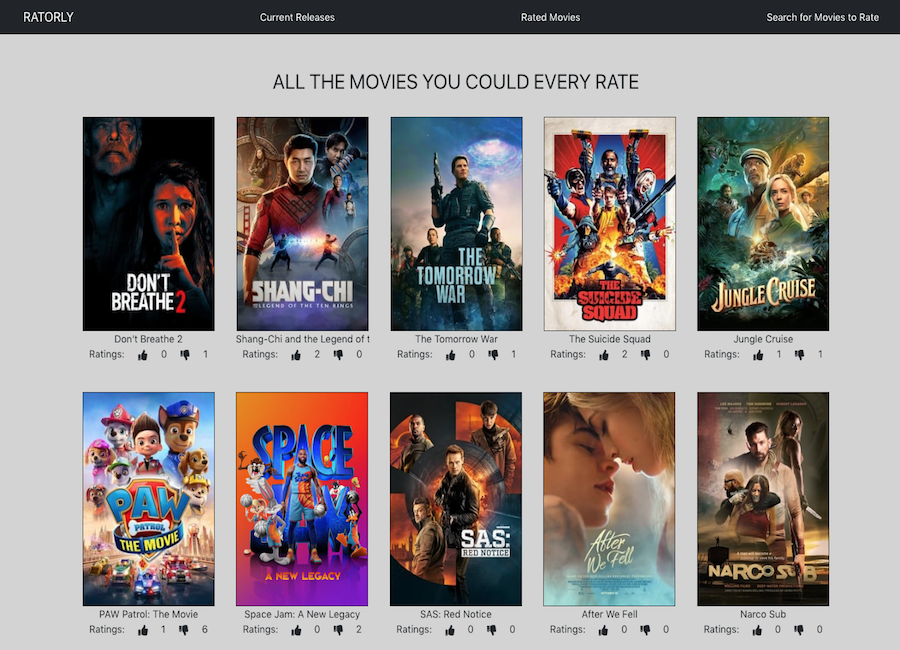Open the Don't Breathe 2 poster

(149, 224)
